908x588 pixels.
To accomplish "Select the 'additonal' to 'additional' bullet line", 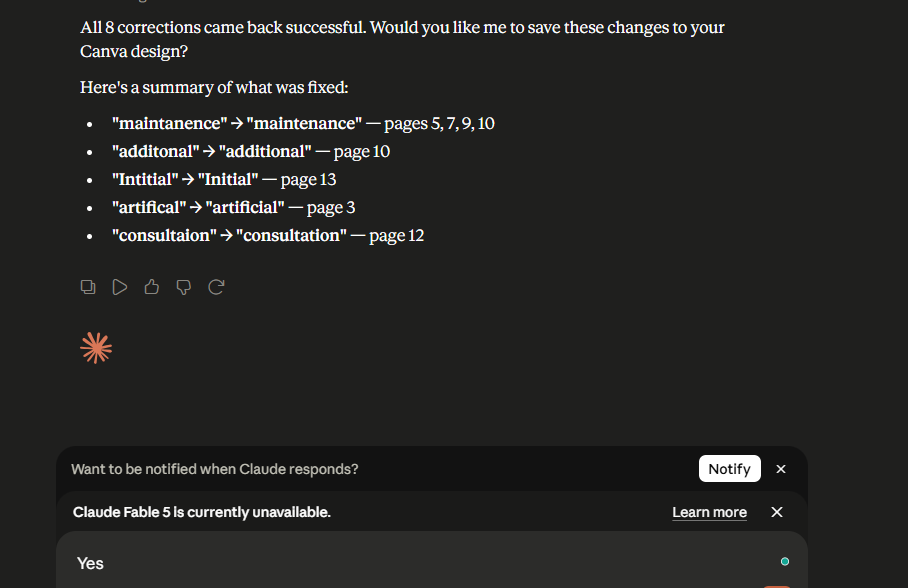I will [251, 152].
